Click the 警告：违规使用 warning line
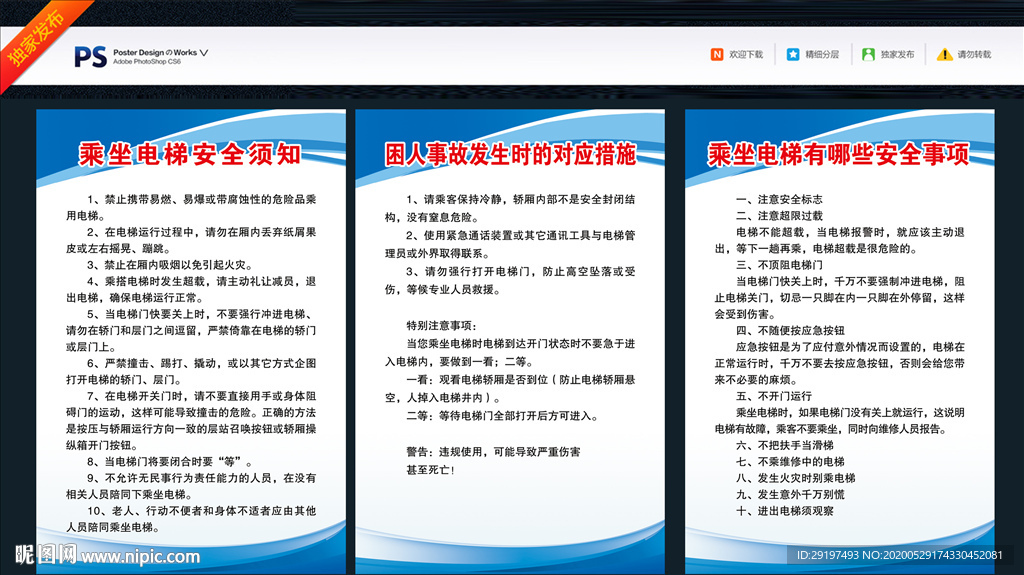The image size is (1024, 575). (x=493, y=452)
